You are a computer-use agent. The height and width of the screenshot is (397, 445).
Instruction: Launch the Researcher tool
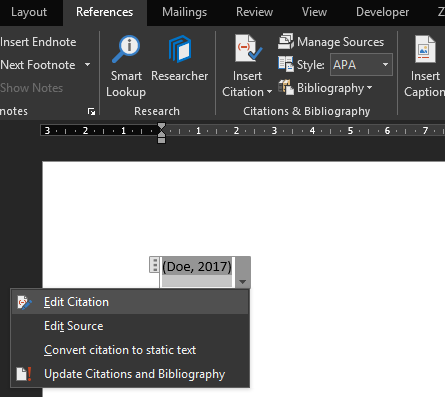180,59
